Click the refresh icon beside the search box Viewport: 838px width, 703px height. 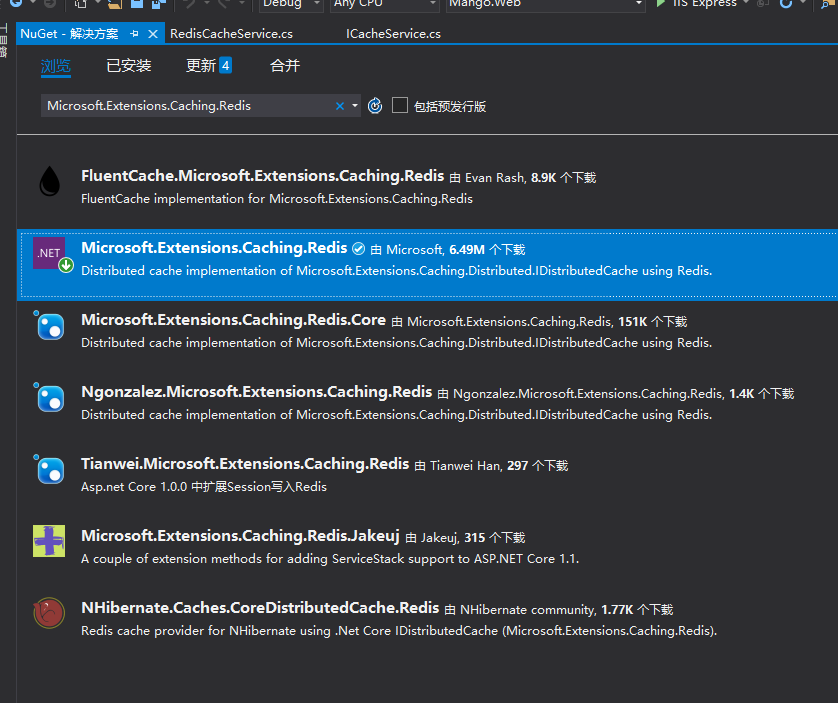tap(375, 106)
